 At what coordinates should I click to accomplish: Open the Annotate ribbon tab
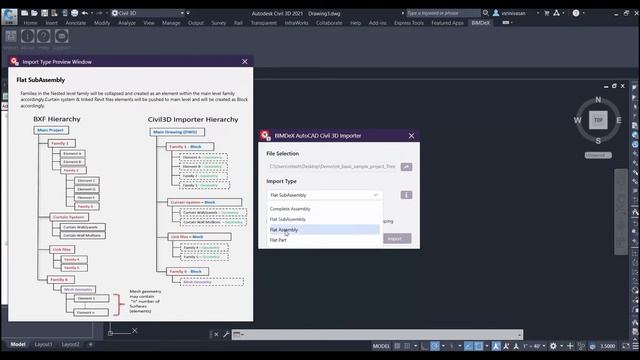pyautogui.click(x=76, y=23)
